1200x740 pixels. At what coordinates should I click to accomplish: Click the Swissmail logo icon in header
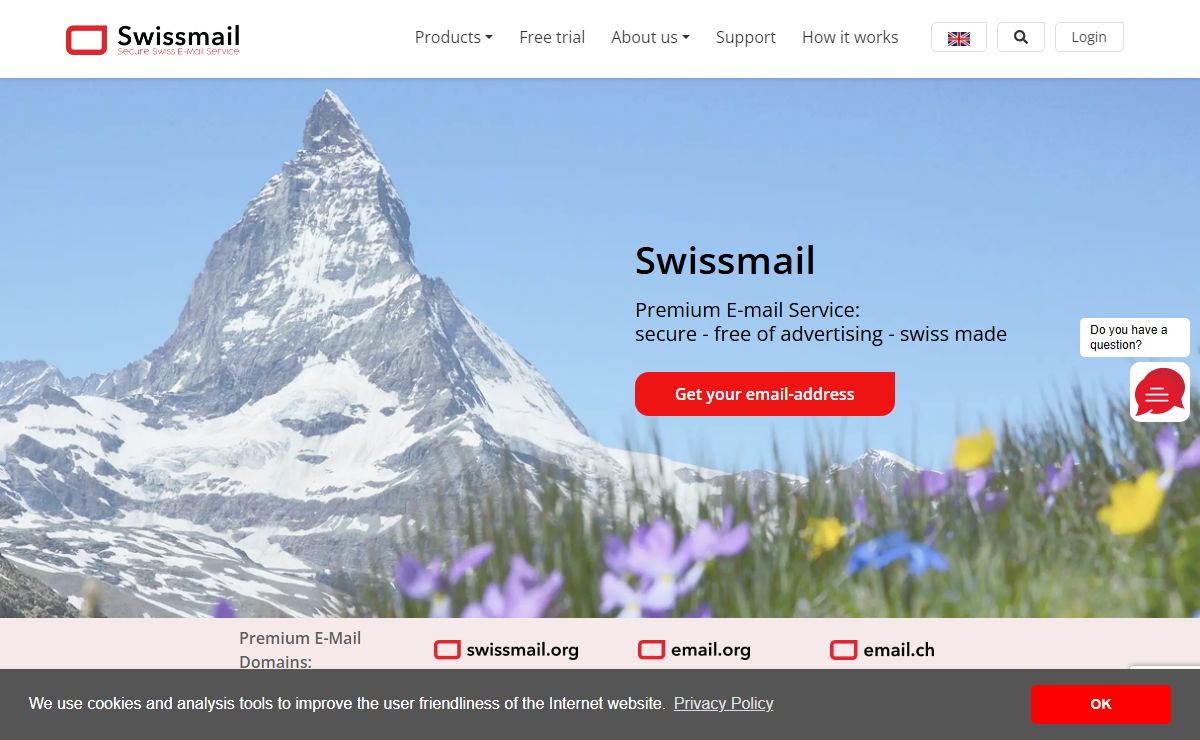coord(86,40)
